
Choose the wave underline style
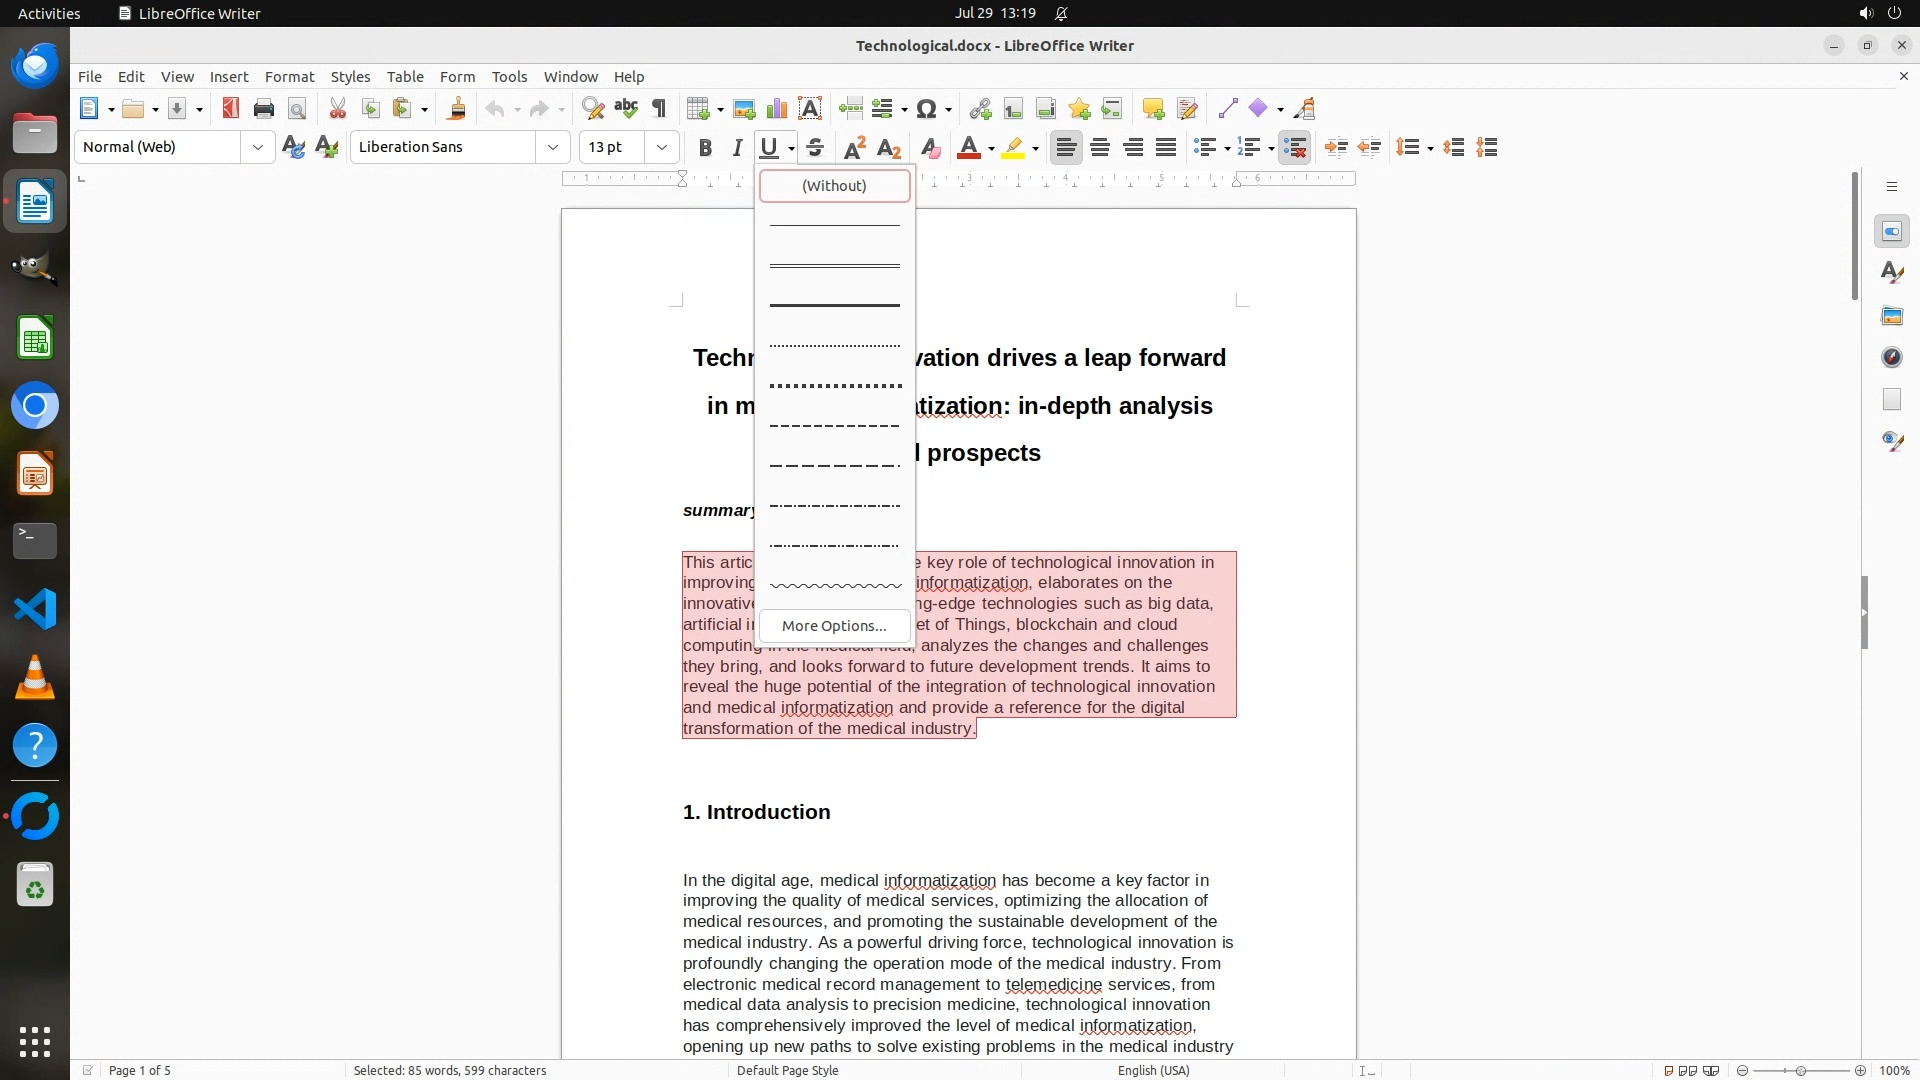(x=834, y=586)
